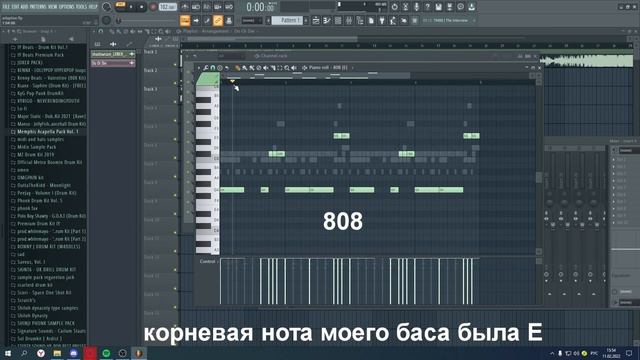Select the pink 'Do Or Die' pattern in picker
The height and width of the screenshot is (360, 640).
pos(113,63)
